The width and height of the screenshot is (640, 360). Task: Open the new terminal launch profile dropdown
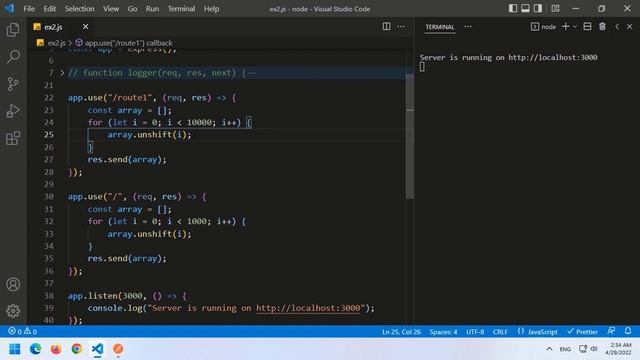pos(575,27)
